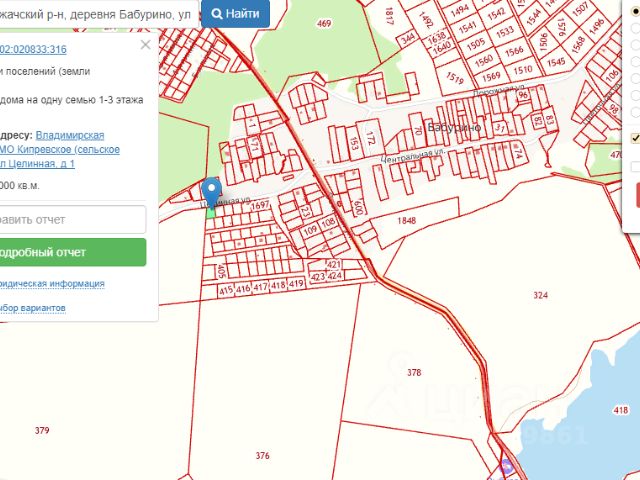Open cadastral number 020833:316 link
This screenshot has height=480, width=640.
coord(33,49)
